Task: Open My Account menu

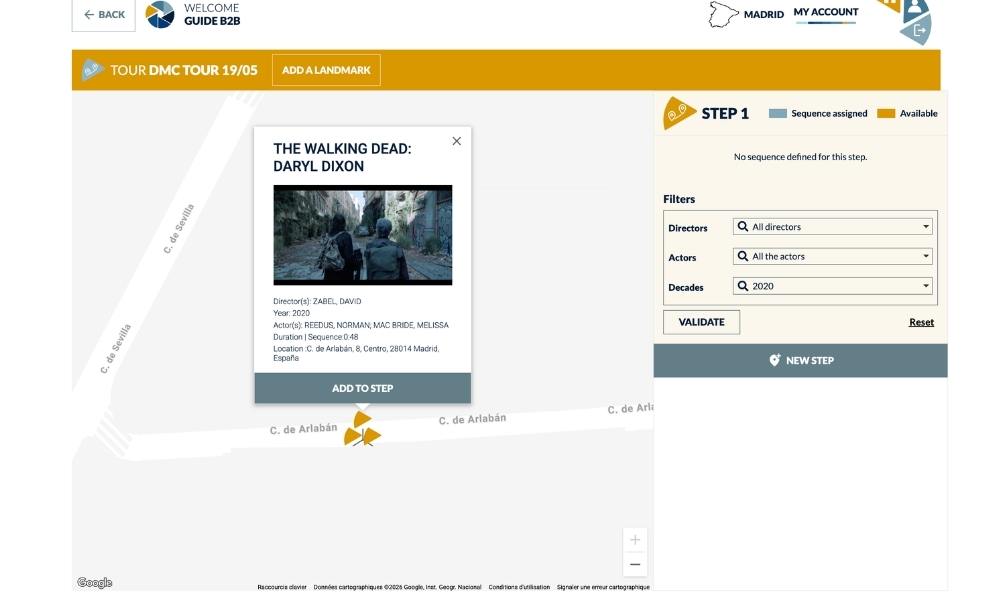Action: pyautogui.click(x=826, y=13)
